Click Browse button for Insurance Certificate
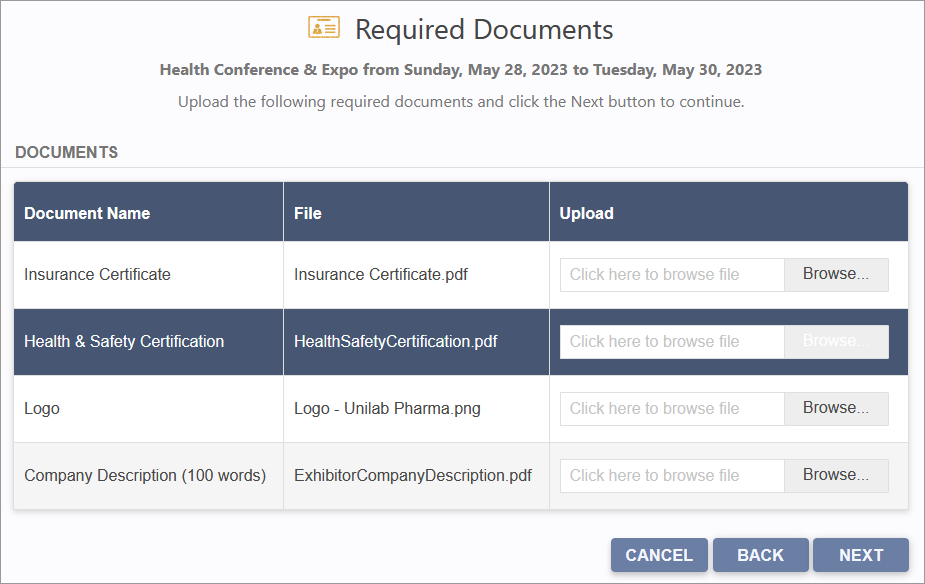This screenshot has height=584, width=925. [836, 274]
